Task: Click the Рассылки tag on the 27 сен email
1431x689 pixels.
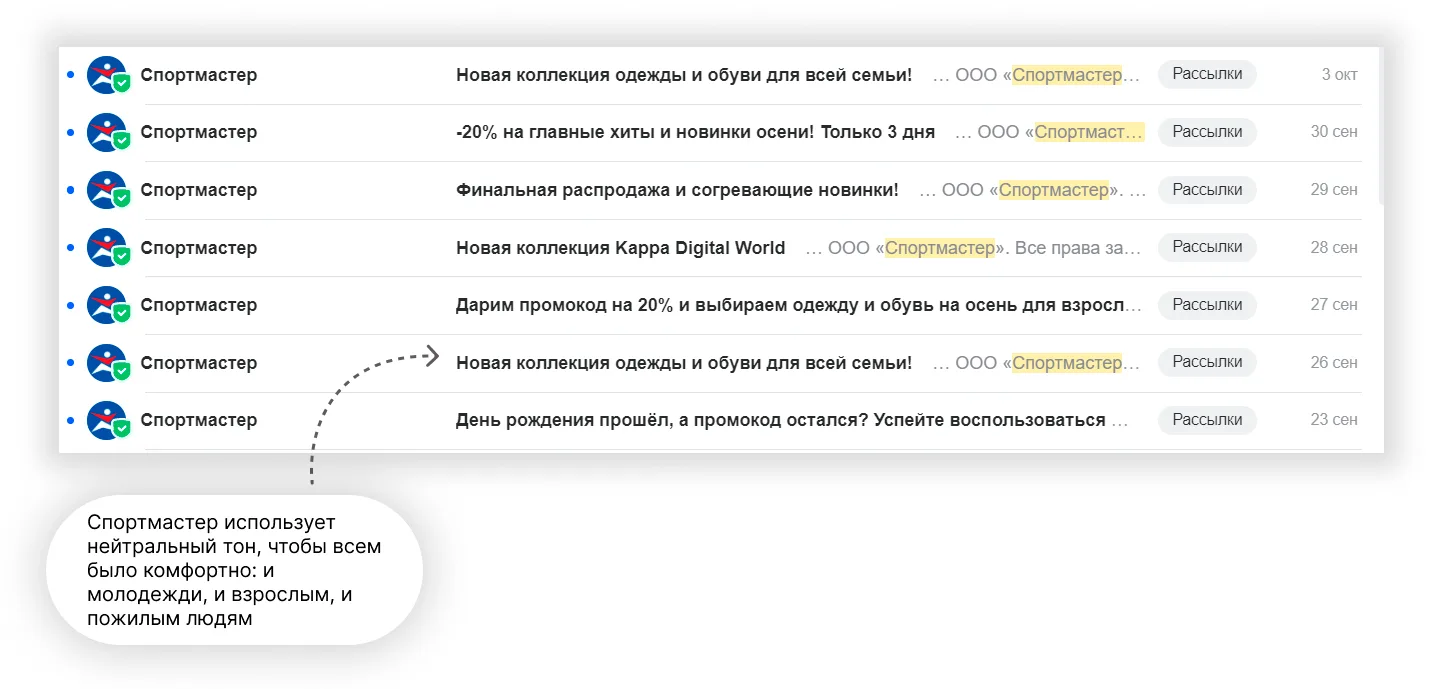Action: (x=1207, y=305)
